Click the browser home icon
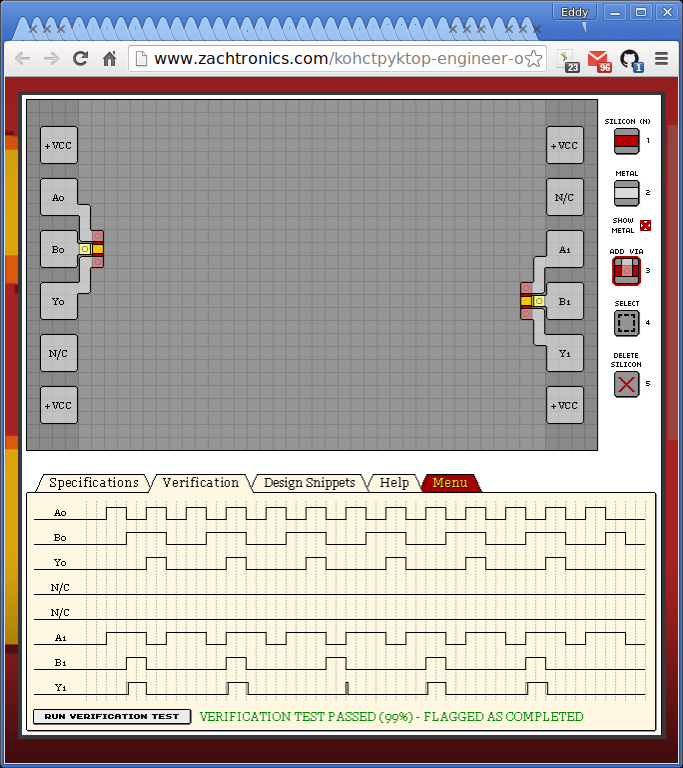Image resolution: width=683 pixels, height=768 pixels. [x=110, y=59]
